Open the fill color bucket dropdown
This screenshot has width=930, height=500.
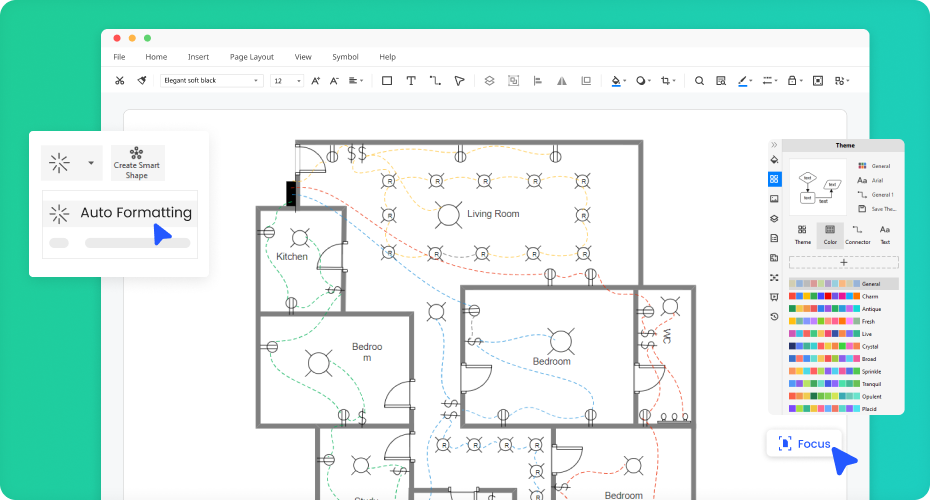pyautogui.click(x=619, y=81)
